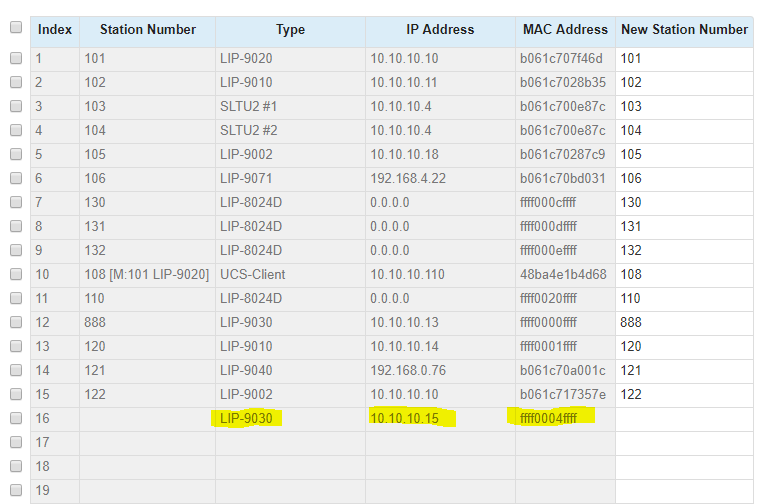Edit New Station Number field showing 101
This screenshot has width=769, height=504.
pos(684,59)
